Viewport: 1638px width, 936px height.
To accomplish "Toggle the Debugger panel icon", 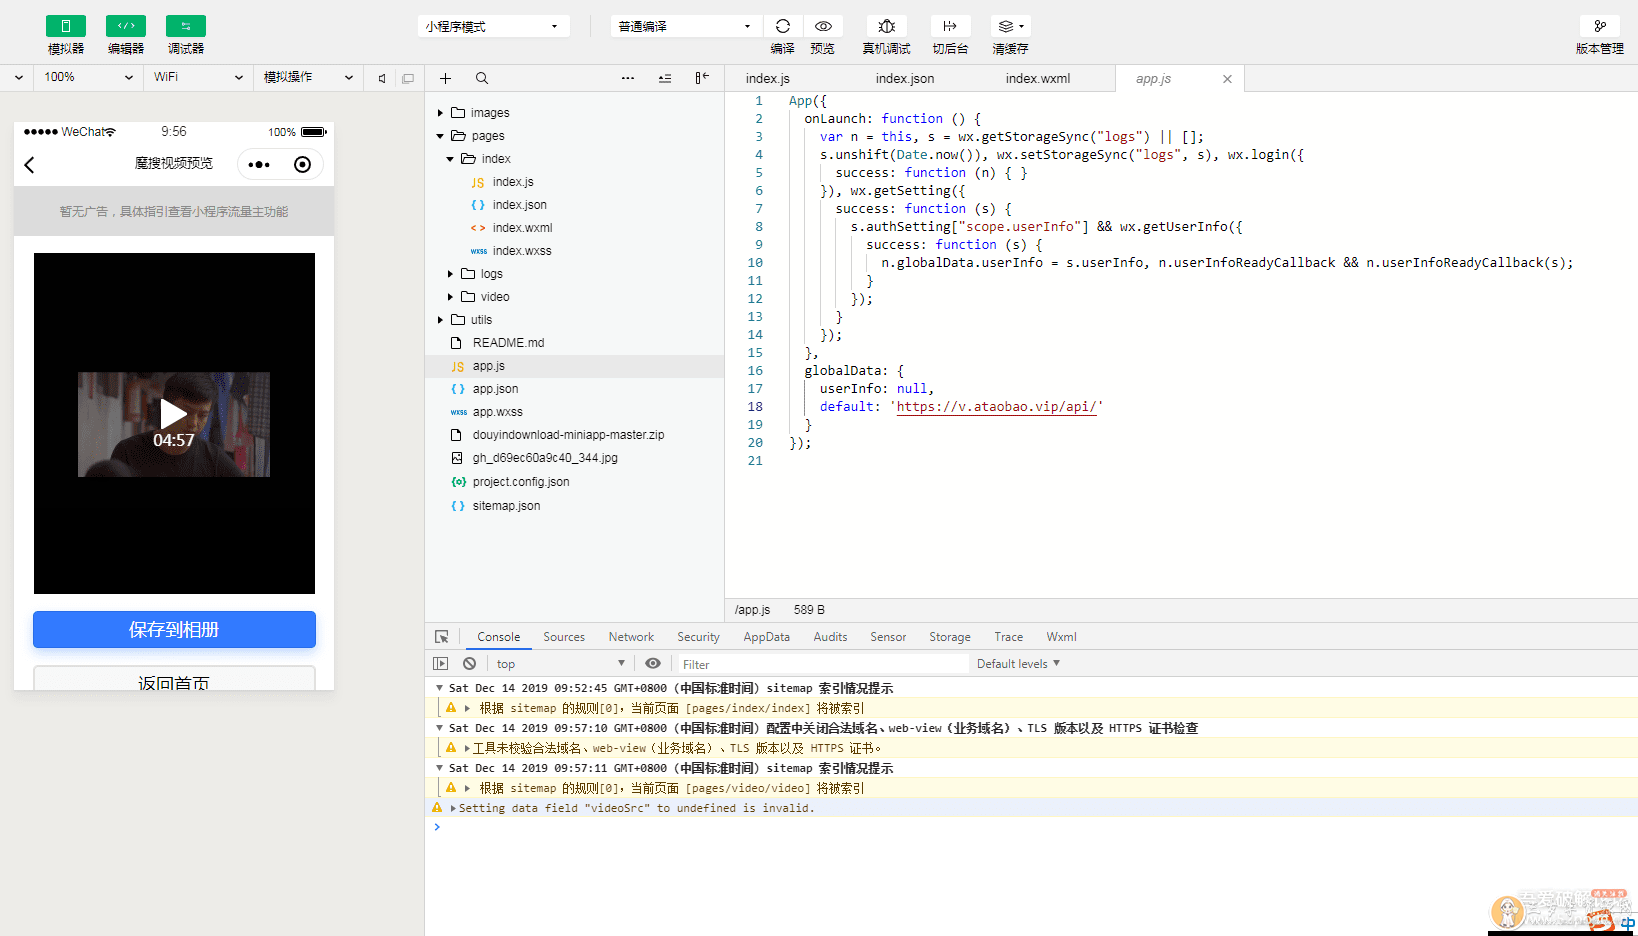I will tap(186, 26).
